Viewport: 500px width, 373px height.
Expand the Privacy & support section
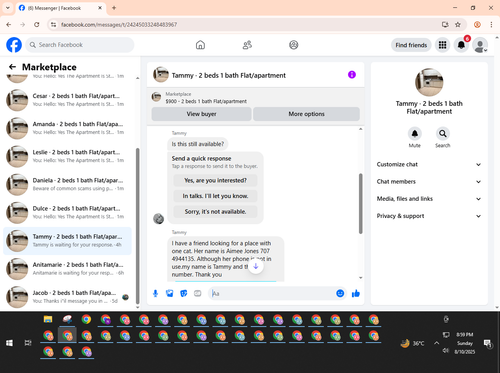429,216
